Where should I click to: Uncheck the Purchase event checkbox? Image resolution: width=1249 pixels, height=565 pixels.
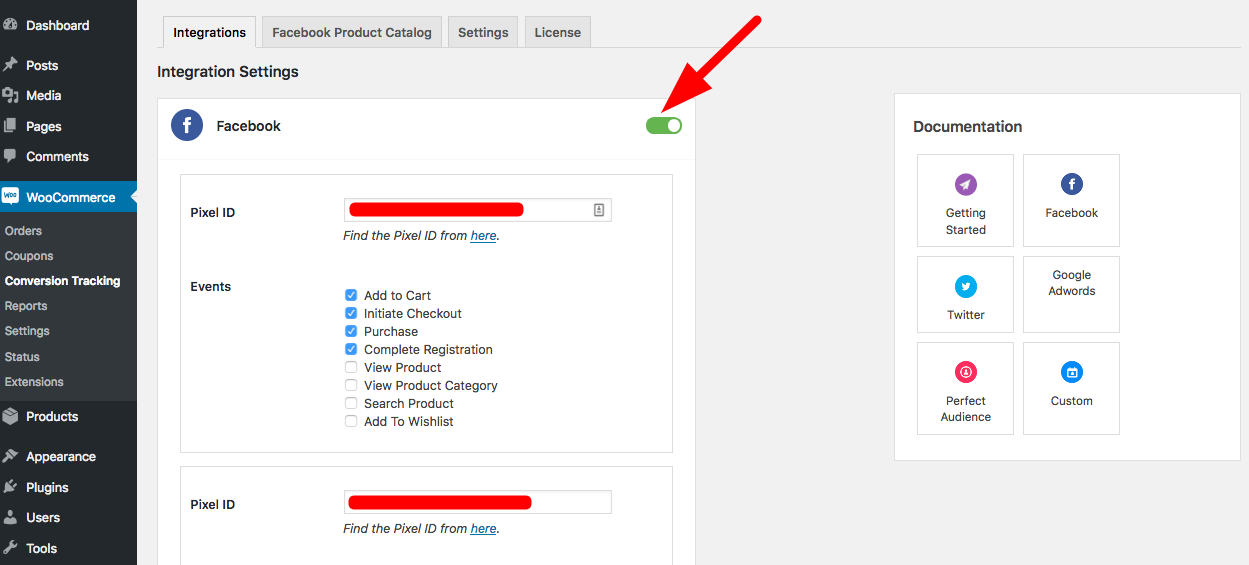click(351, 331)
